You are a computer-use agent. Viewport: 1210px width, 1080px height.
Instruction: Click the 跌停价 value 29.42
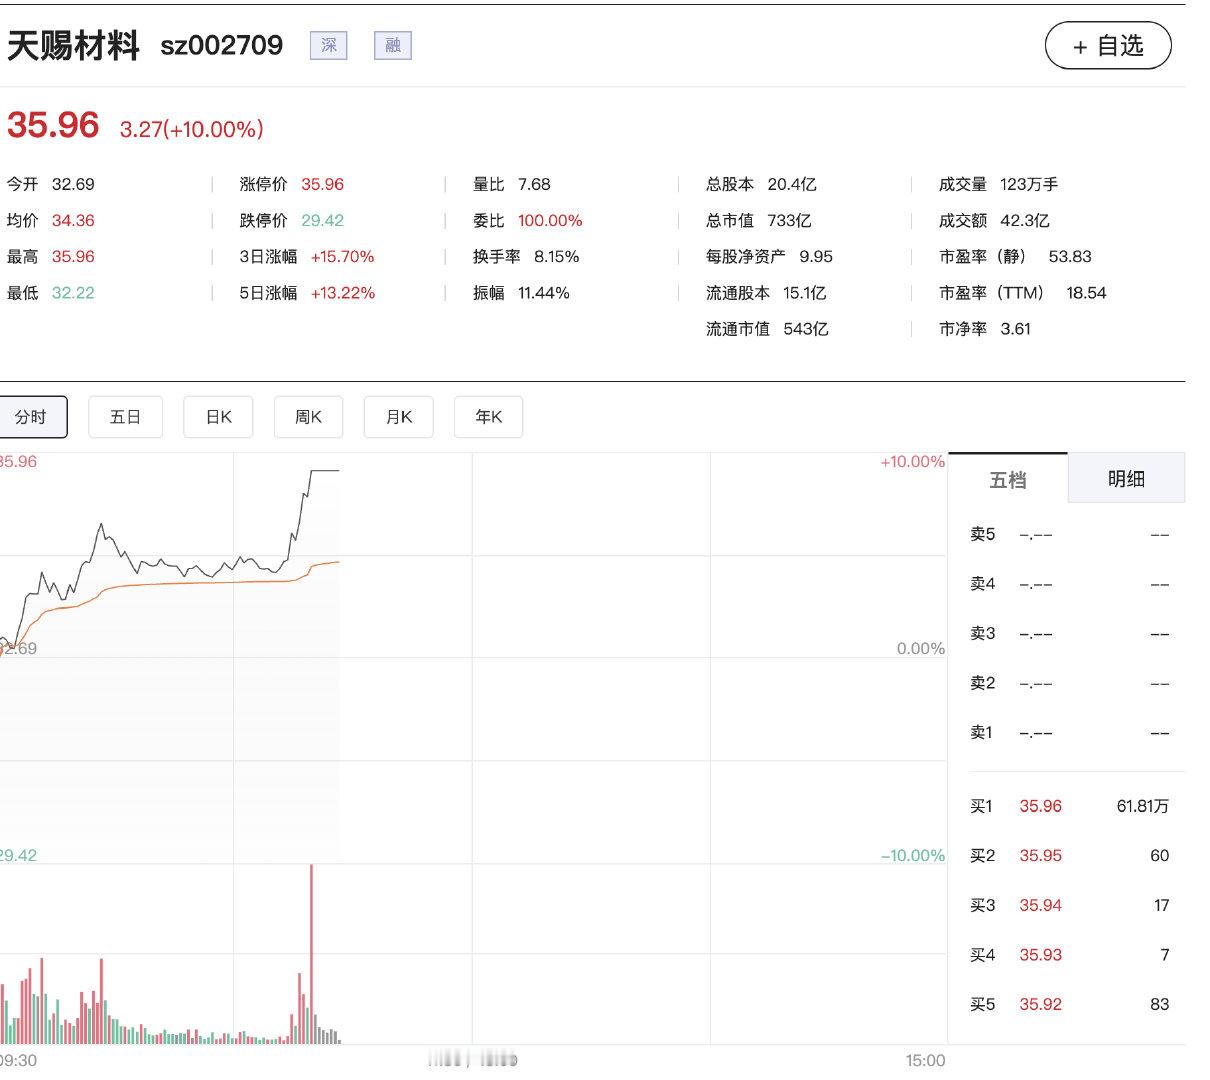[x=322, y=221]
